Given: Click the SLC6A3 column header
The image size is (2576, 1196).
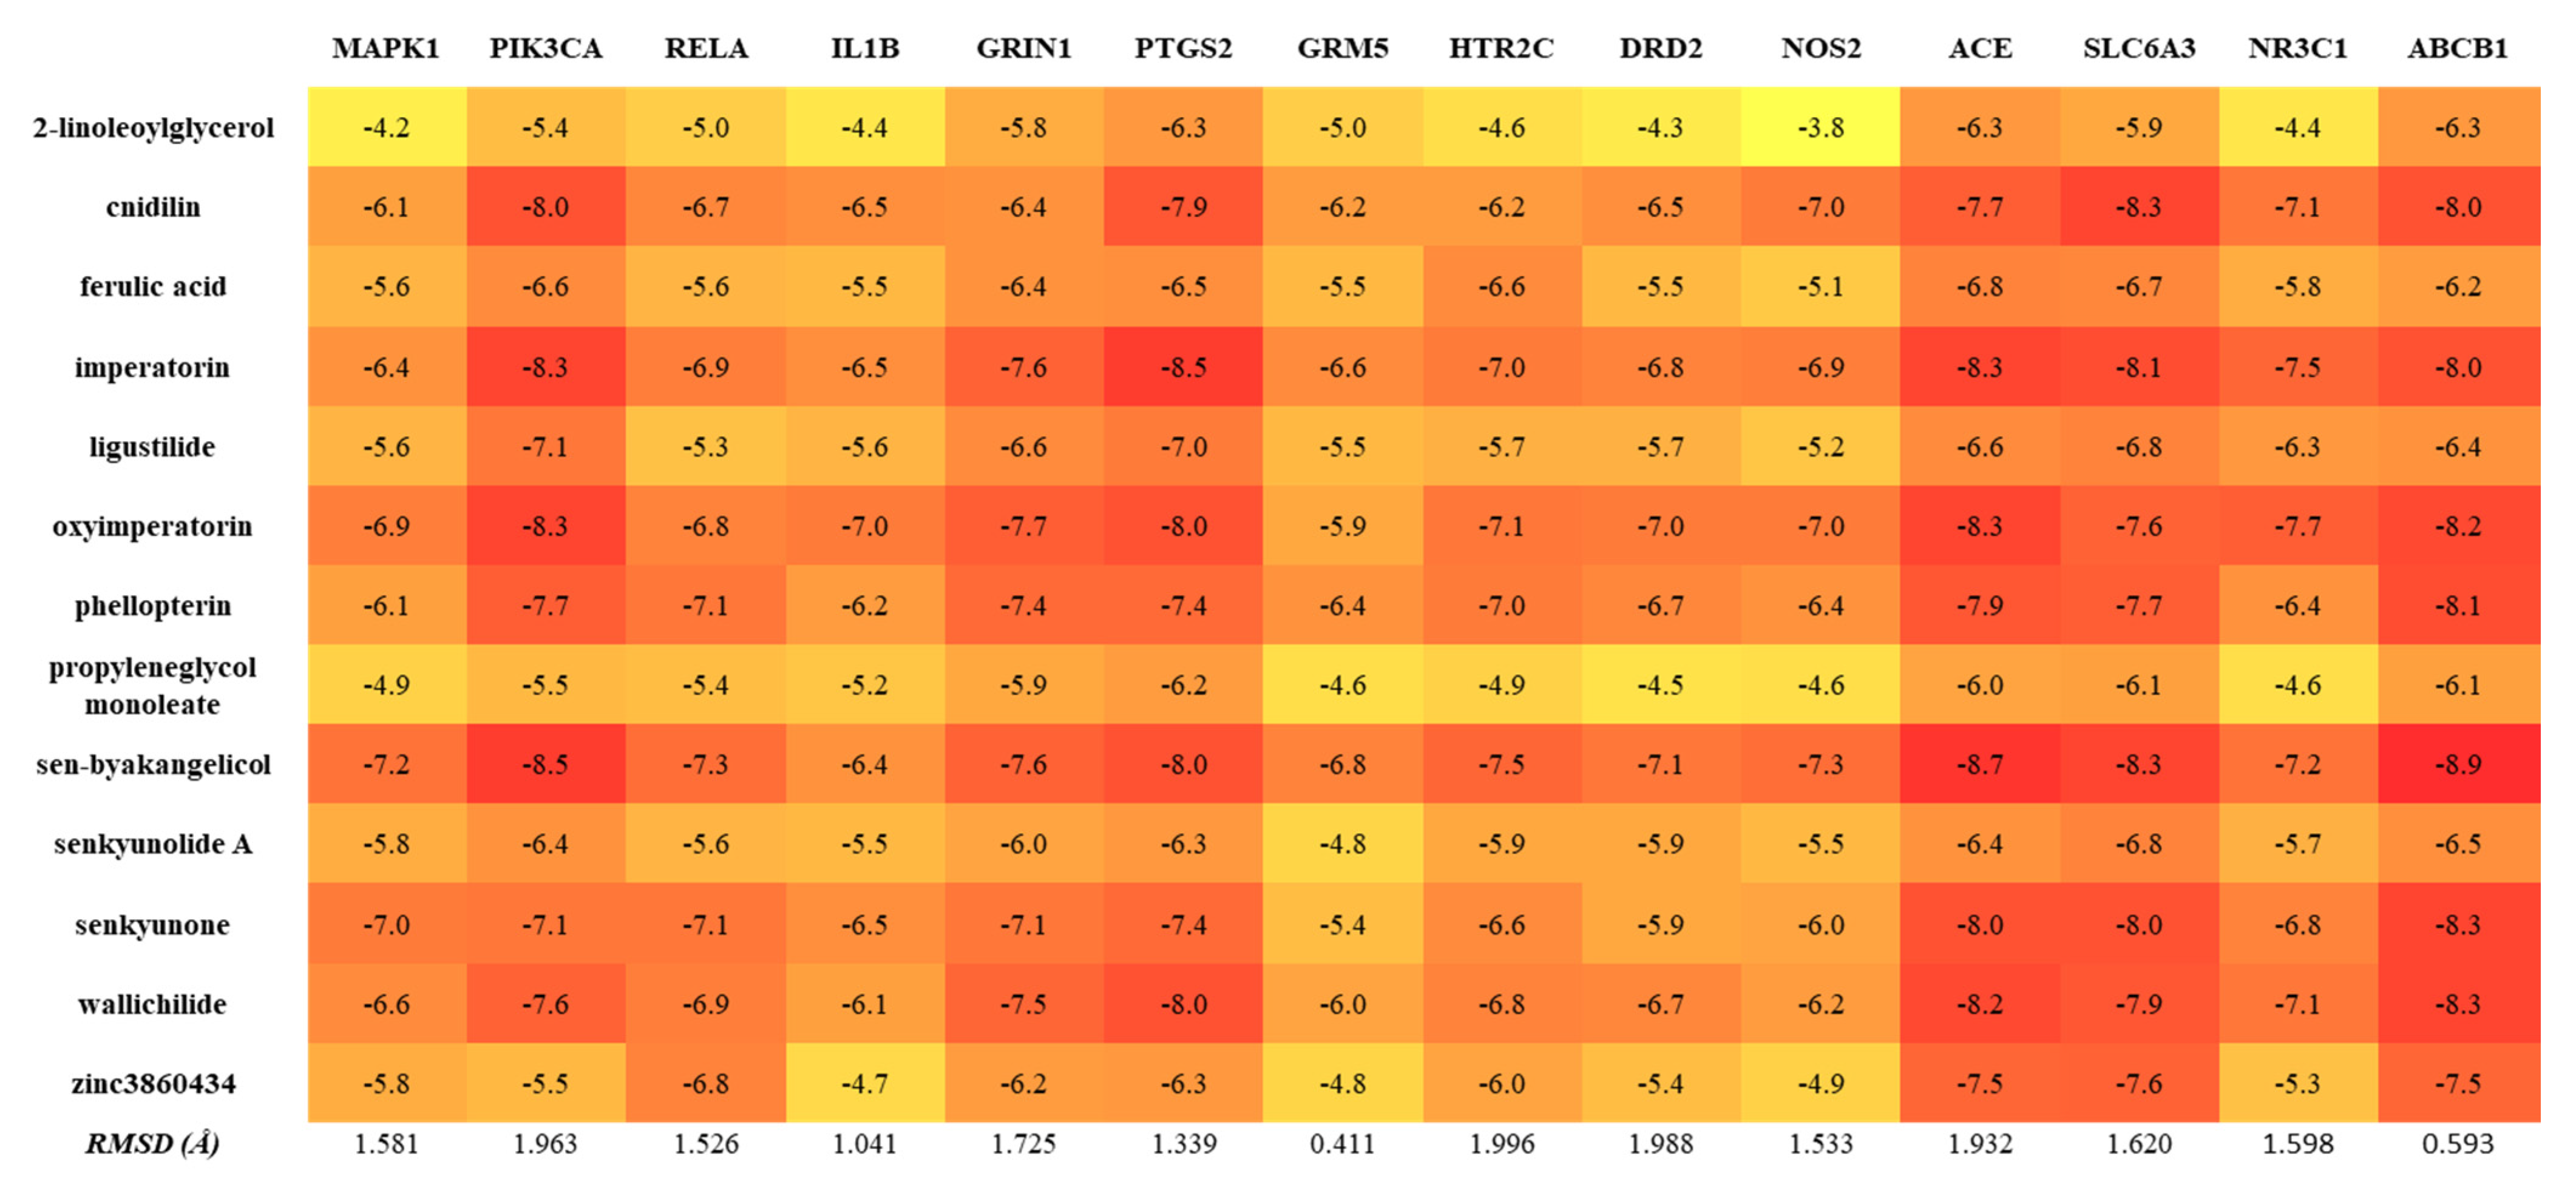Looking at the screenshot, I should [x=2138, y=48].
